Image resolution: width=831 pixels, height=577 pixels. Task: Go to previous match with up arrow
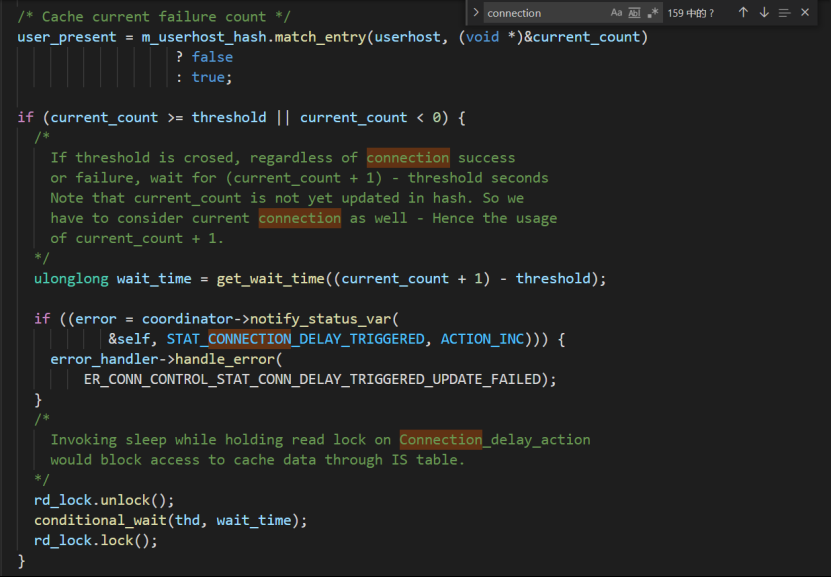coord(743,13)
